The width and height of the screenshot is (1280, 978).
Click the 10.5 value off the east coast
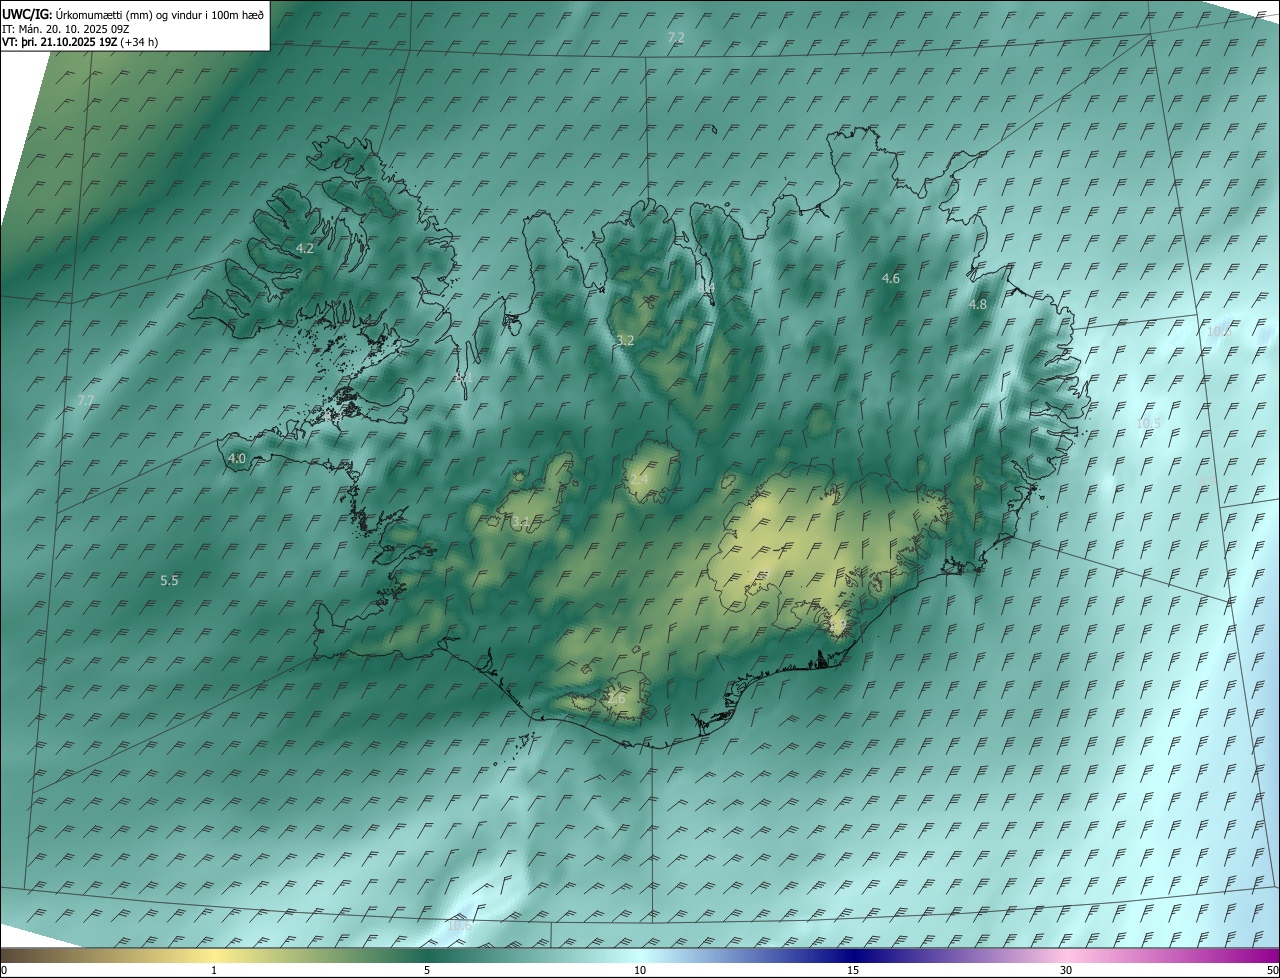pyautogui.click(x=1149, y=423)
